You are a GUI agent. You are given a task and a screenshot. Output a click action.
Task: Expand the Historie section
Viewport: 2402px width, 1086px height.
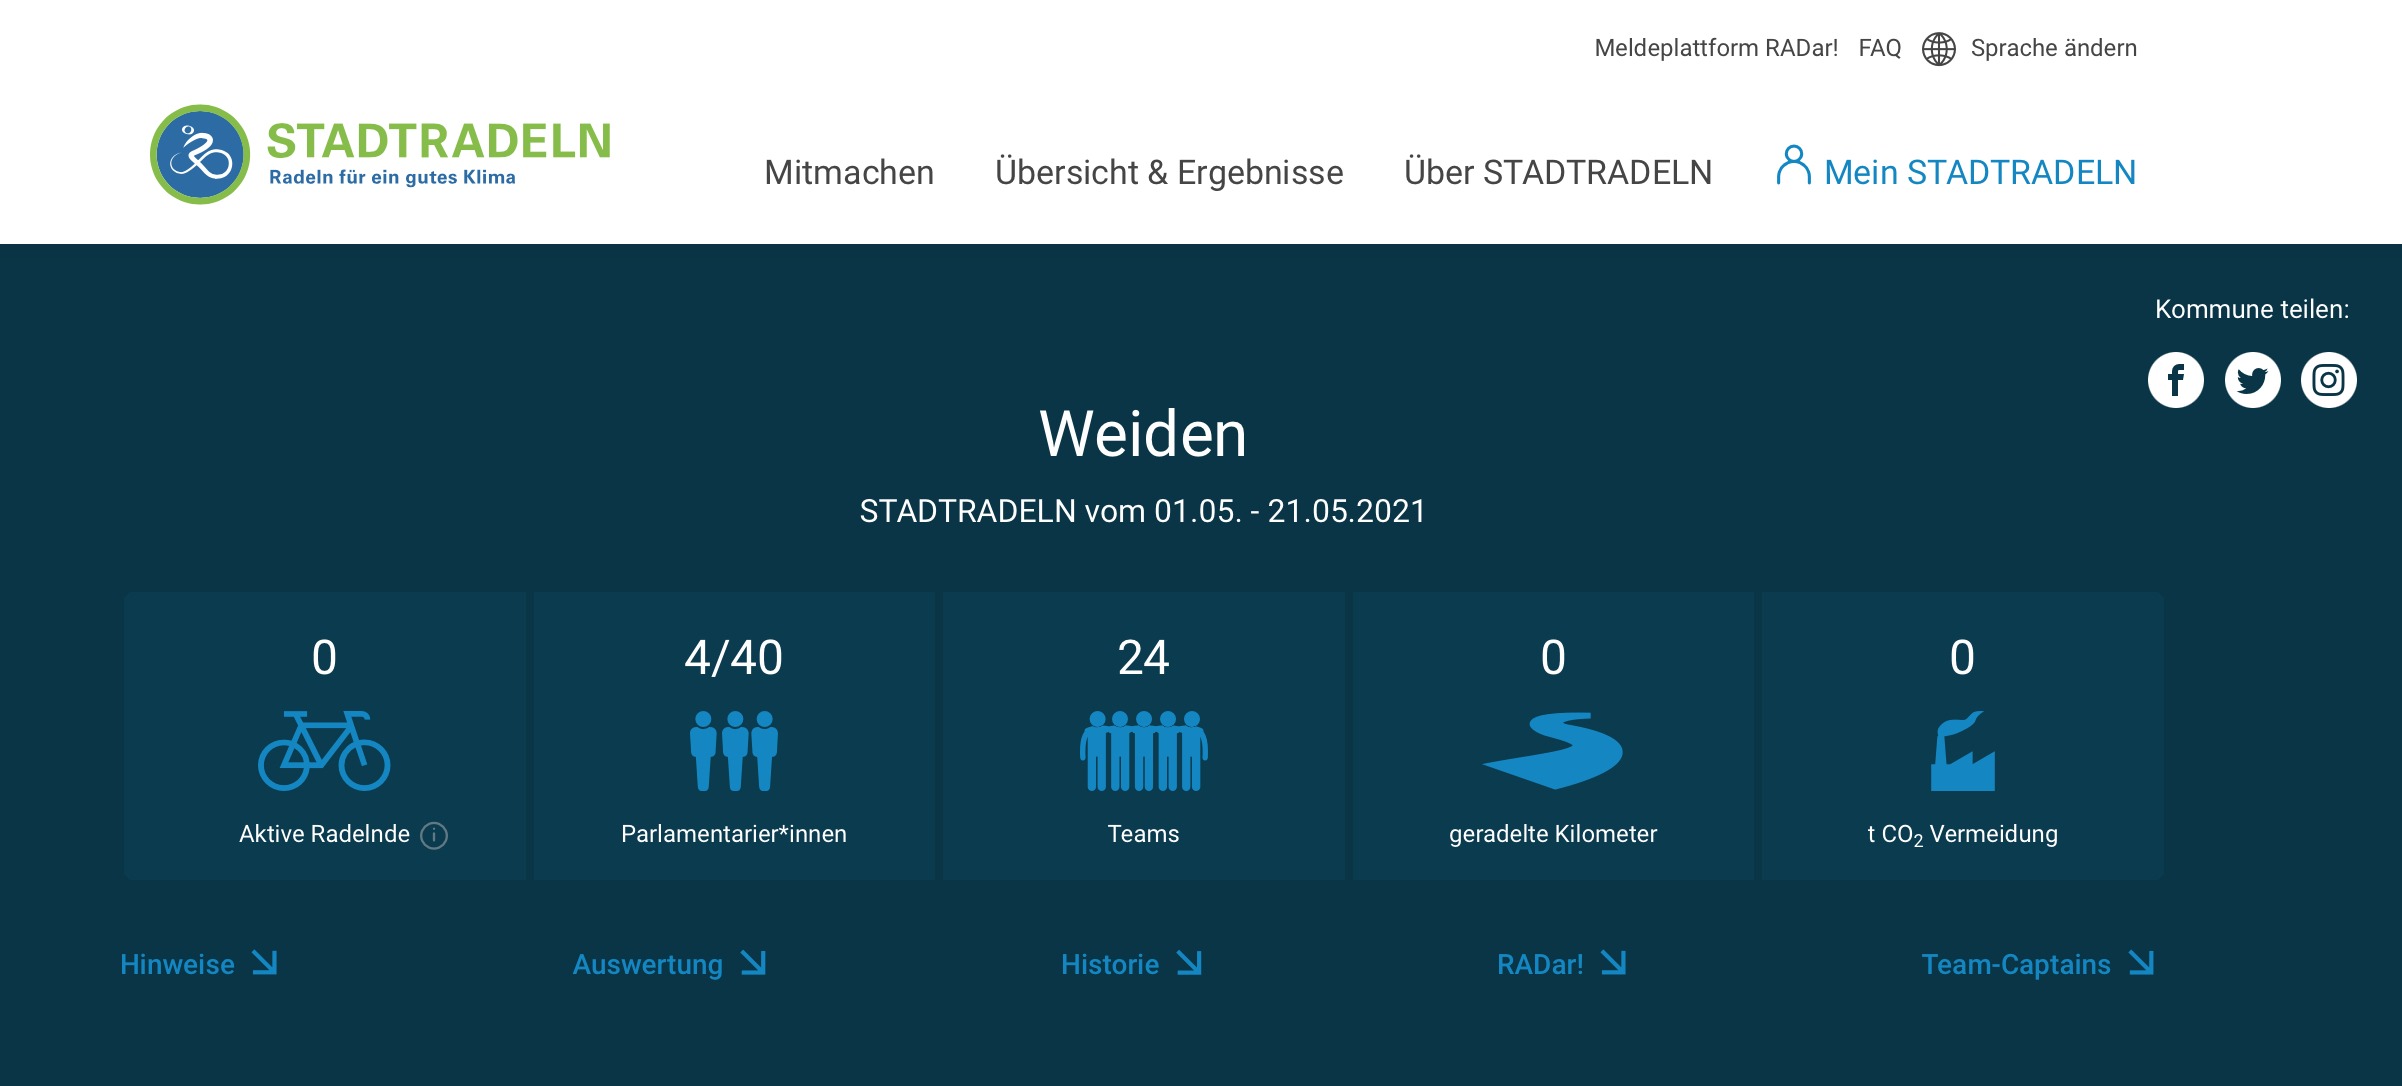tap(1130, 964)
